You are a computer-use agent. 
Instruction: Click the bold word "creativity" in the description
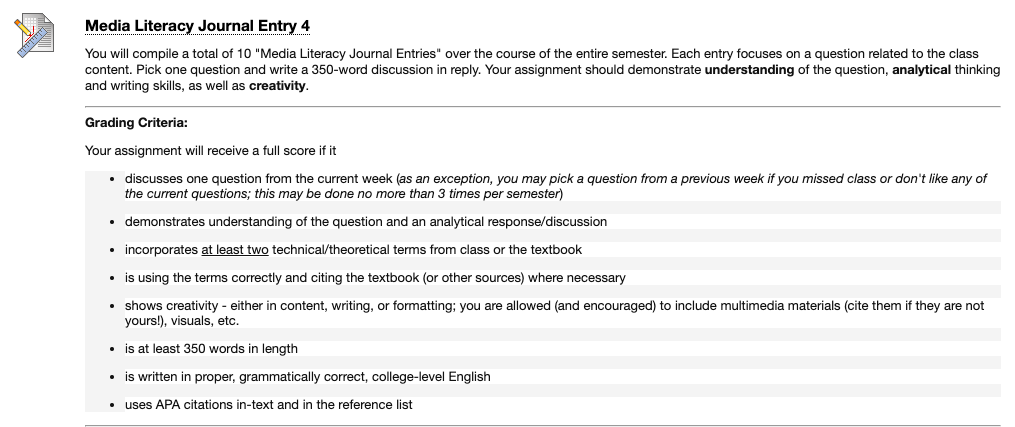click(277, 85)
